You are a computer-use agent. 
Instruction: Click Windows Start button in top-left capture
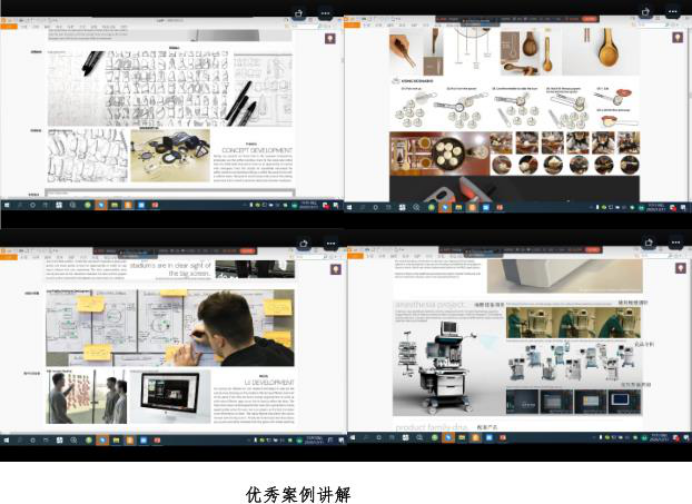[5, 205]
